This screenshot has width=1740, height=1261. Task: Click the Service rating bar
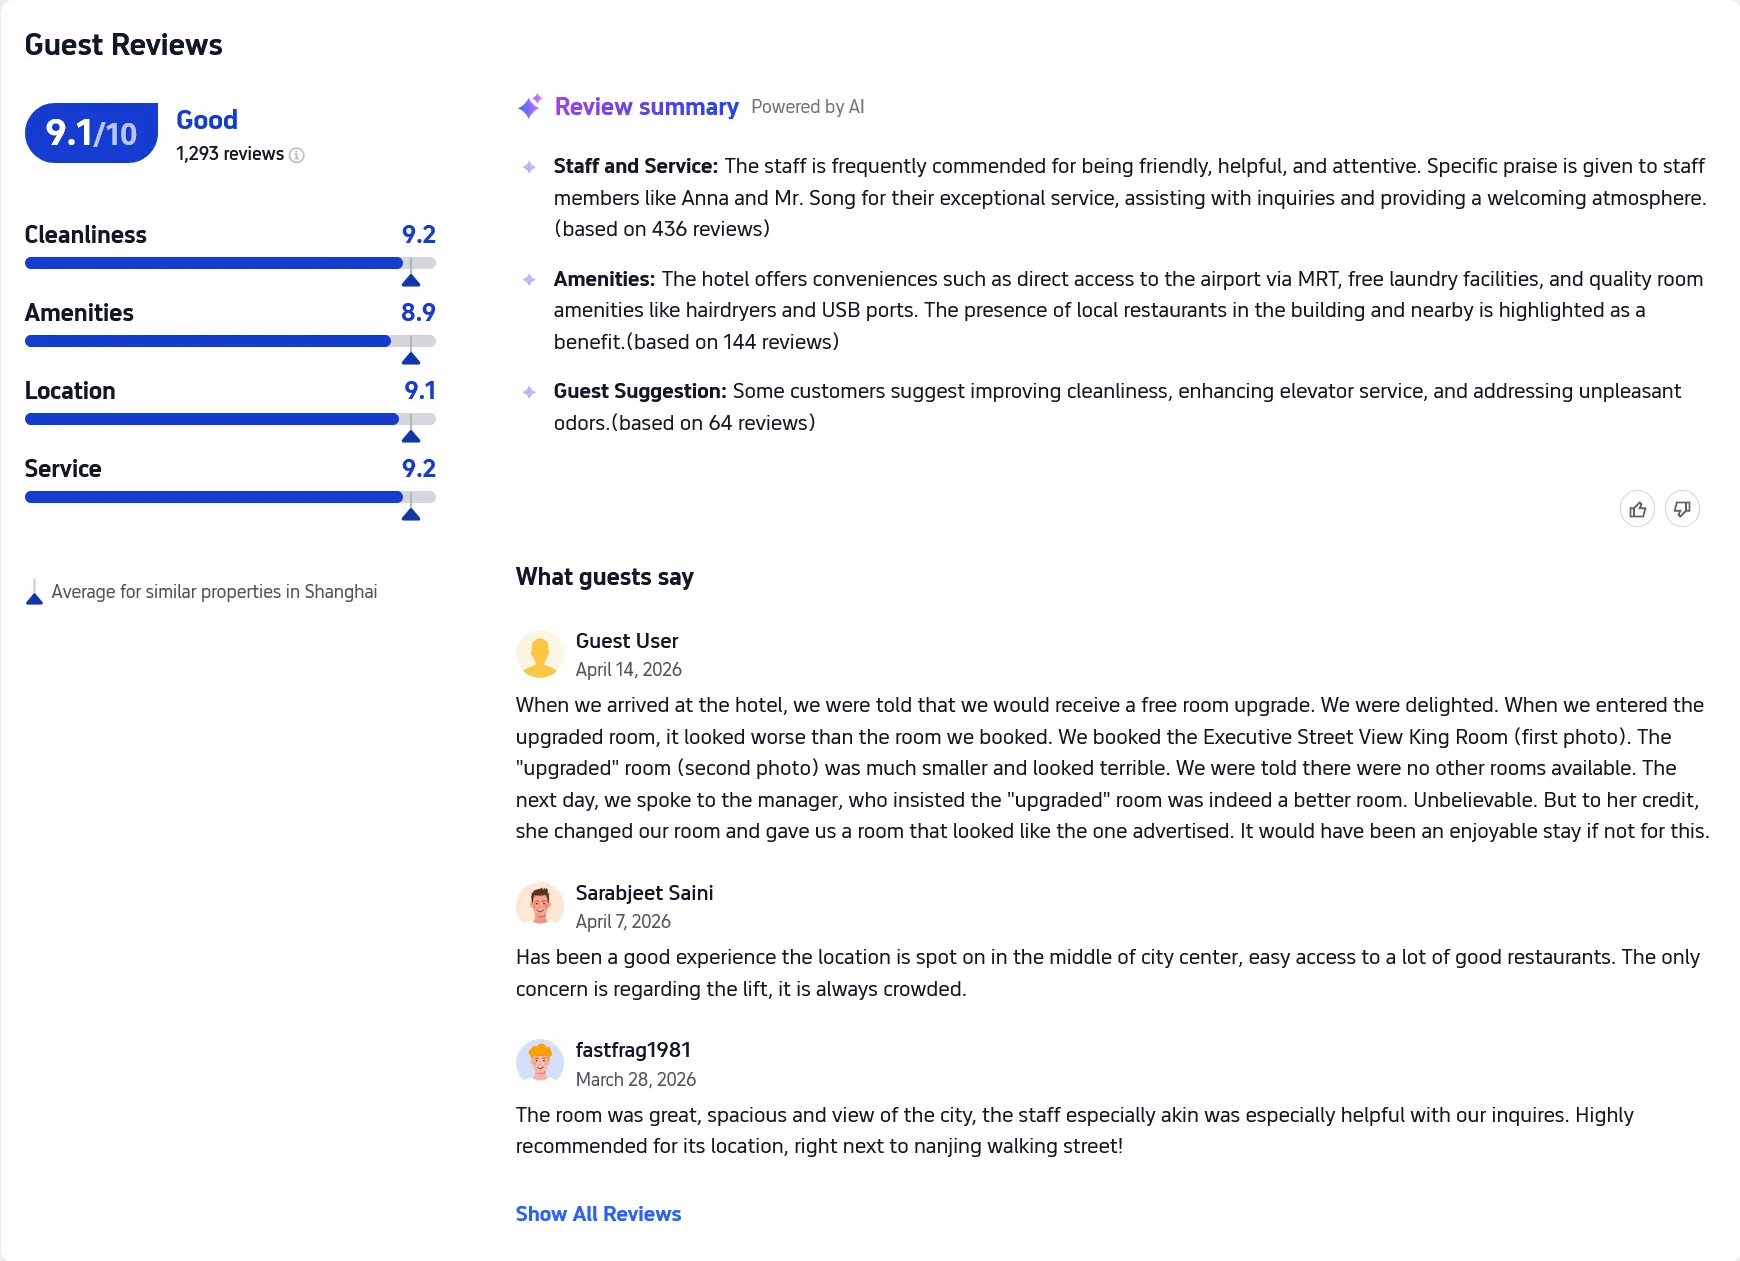230,497
